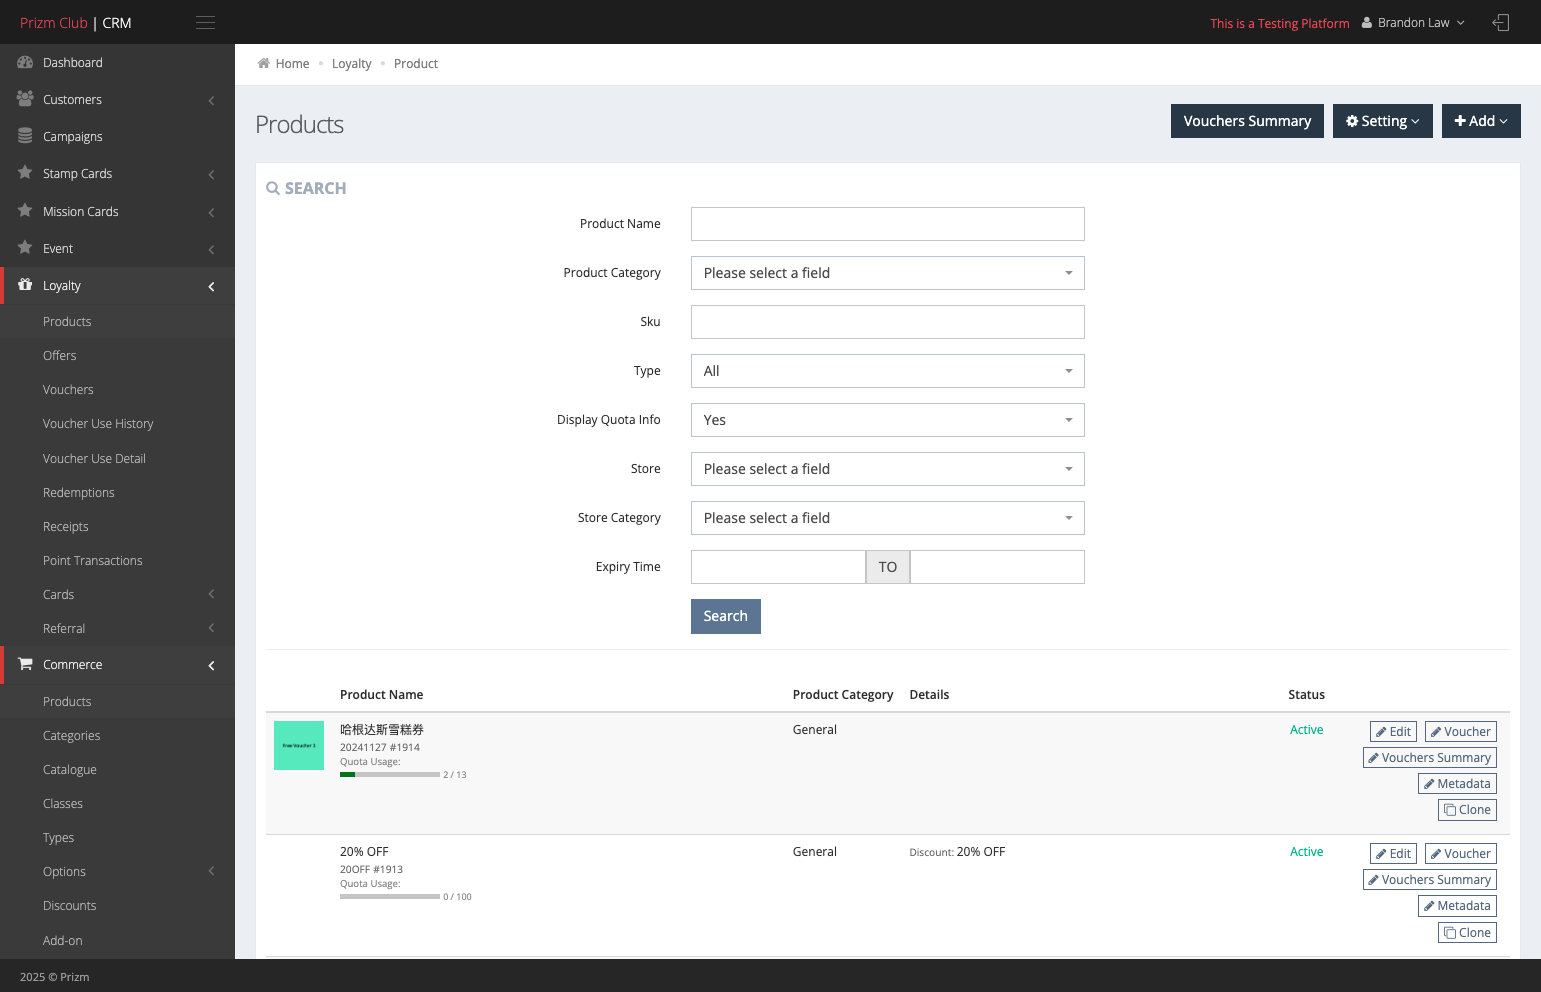Open the Store Category dropdown

[888, 518]
